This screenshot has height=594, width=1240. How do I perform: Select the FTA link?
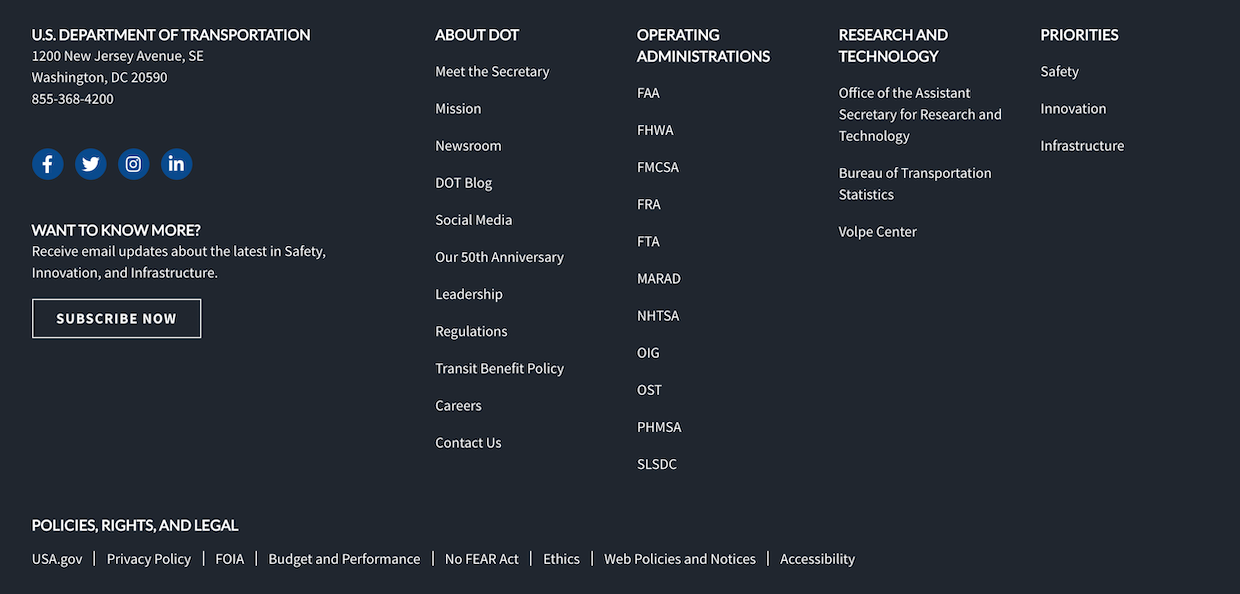point(648,241)
